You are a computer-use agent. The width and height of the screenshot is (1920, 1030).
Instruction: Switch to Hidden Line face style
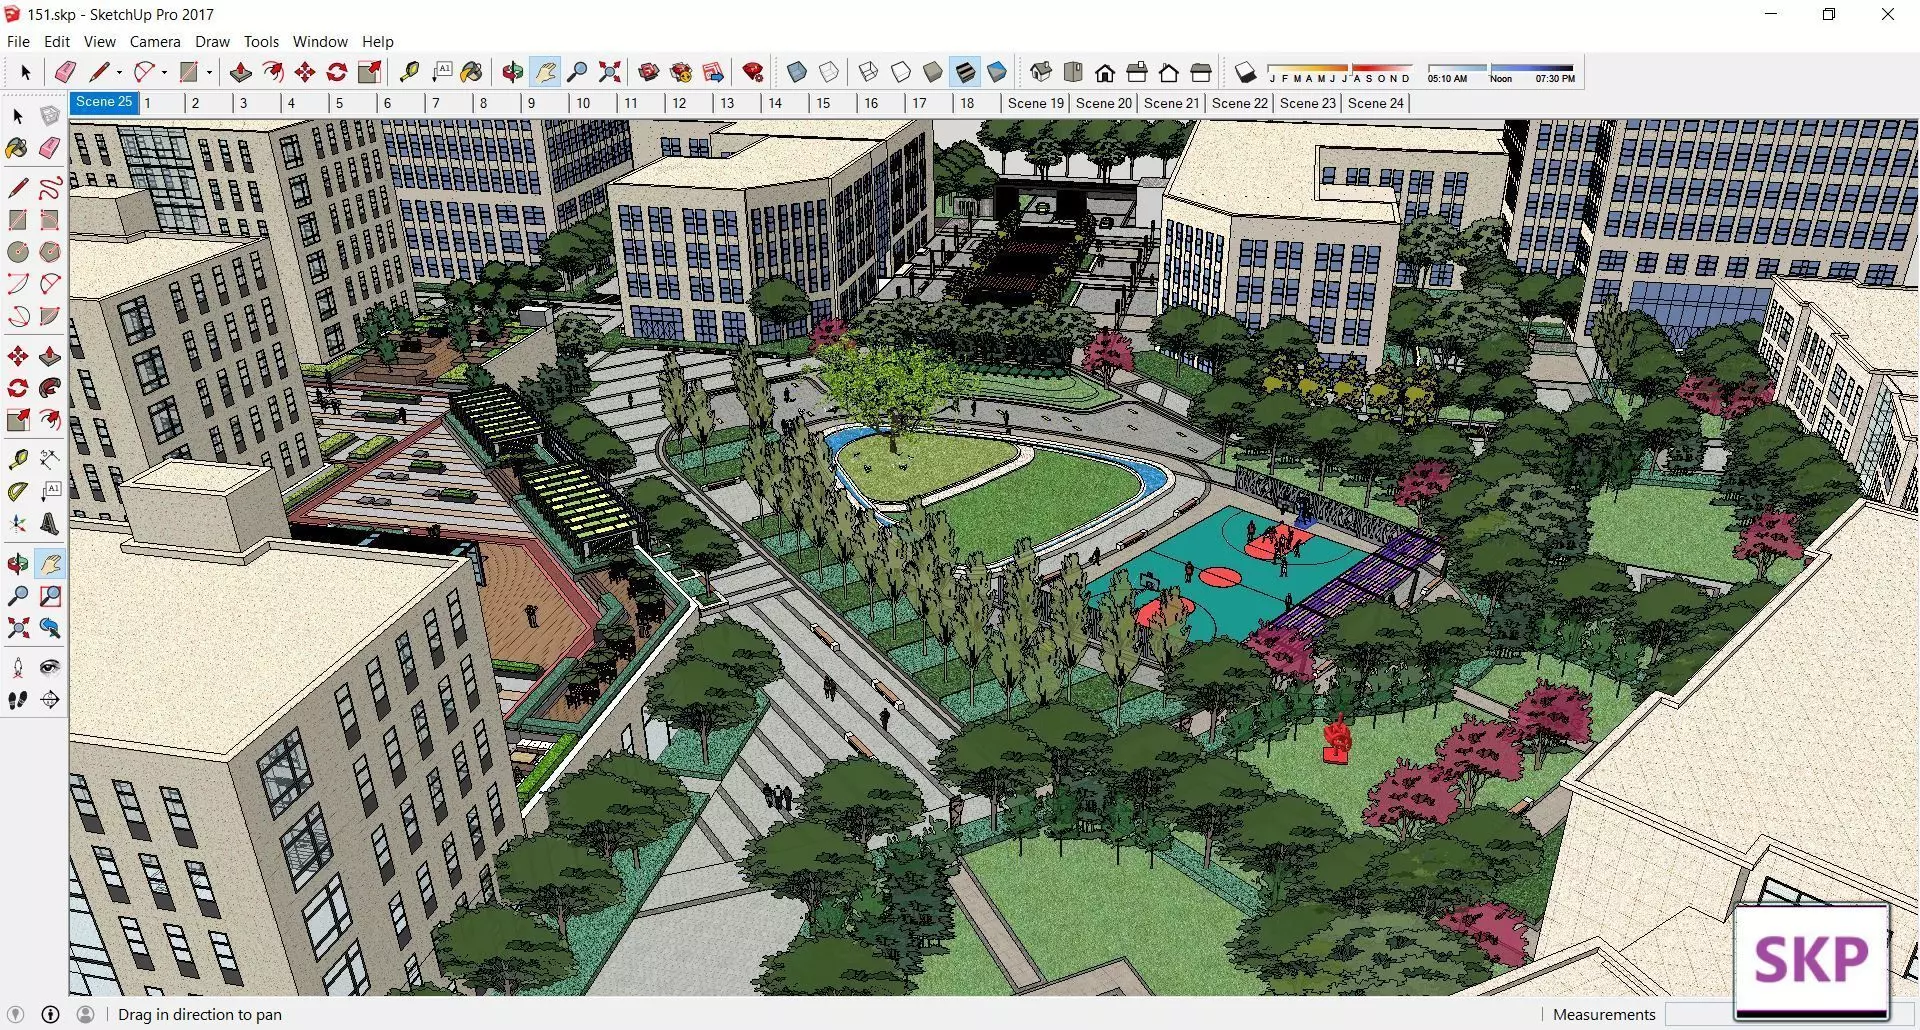901,72
